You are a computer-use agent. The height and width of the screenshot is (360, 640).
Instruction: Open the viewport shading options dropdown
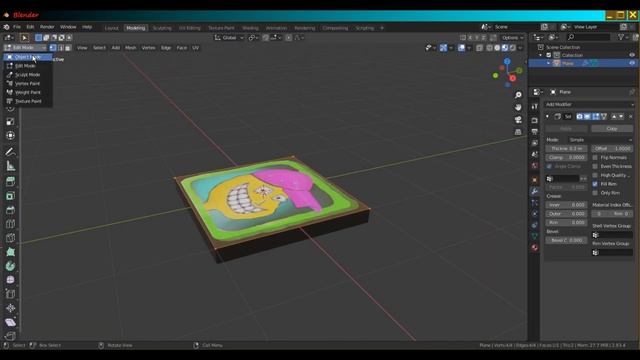(x=520, y=48)
